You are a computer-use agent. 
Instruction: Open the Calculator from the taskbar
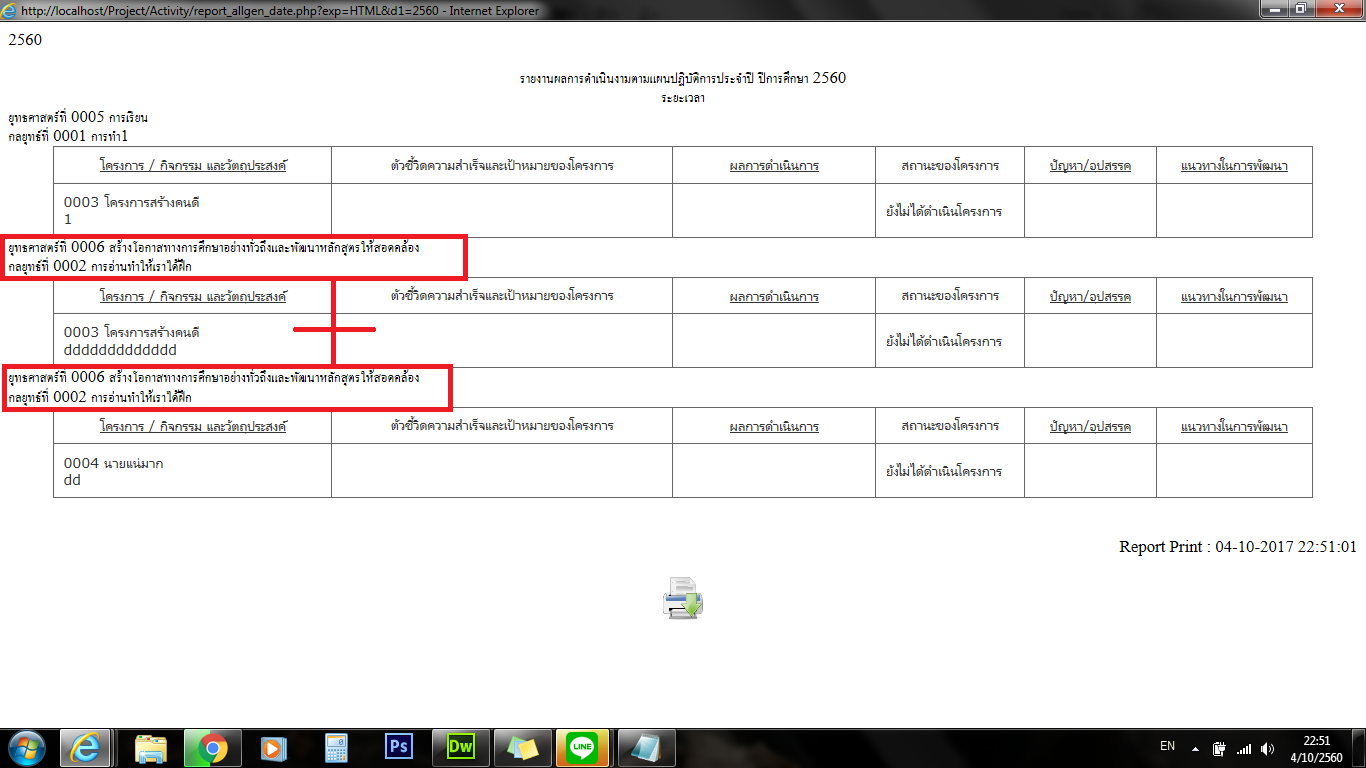(336, 747)
